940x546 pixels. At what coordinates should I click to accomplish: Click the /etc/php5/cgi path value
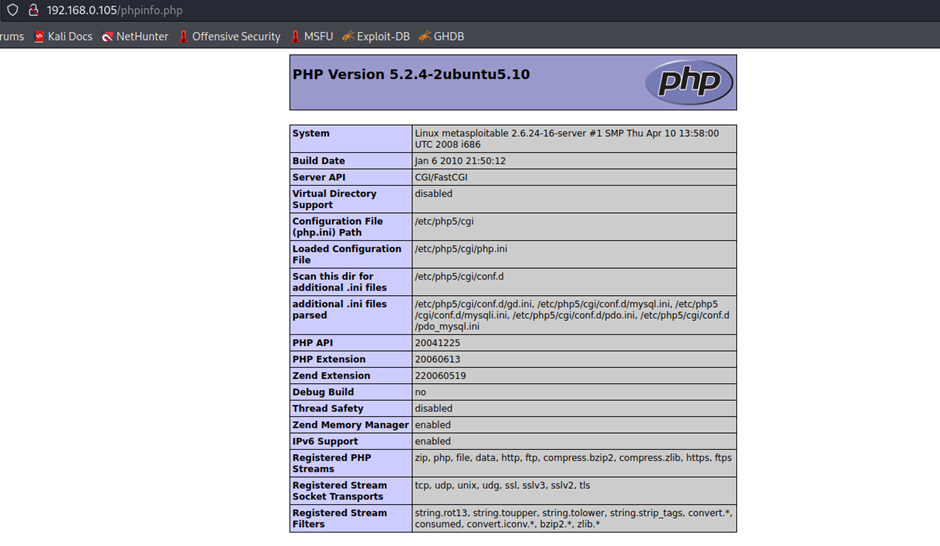coord(444,221)
